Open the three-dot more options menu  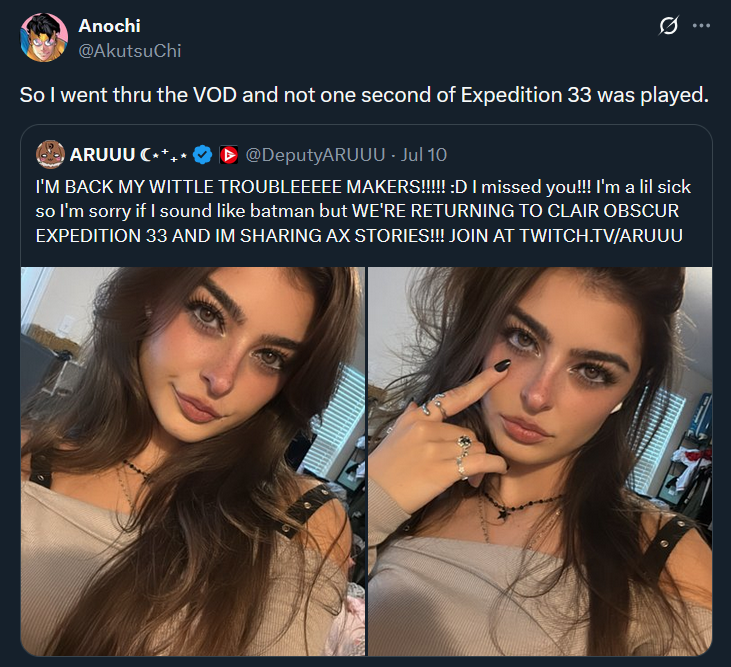701,26
